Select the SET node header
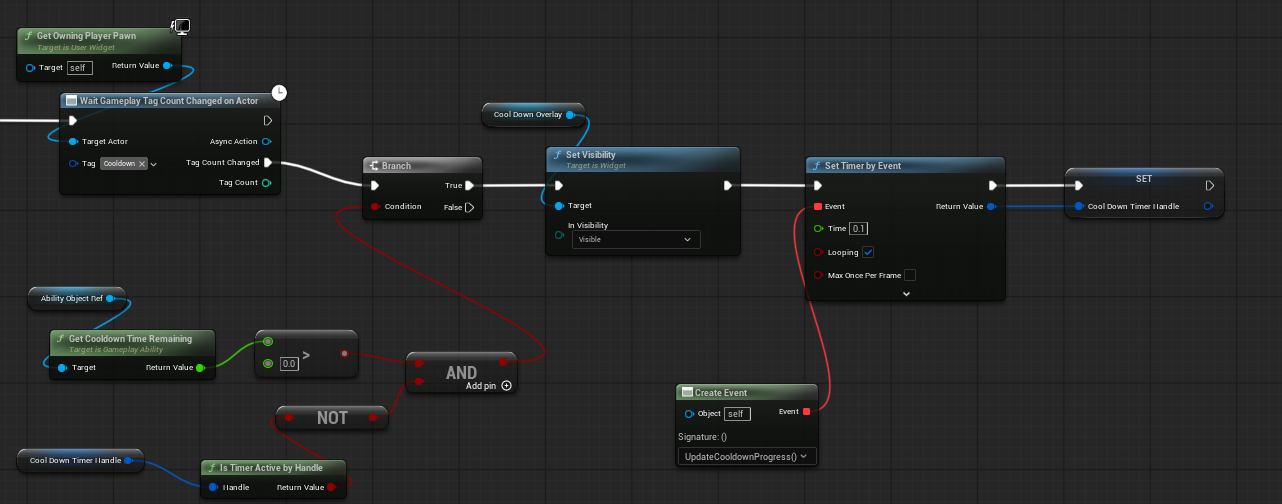Screen dimensions: 1282x504 pos(1144,179)
